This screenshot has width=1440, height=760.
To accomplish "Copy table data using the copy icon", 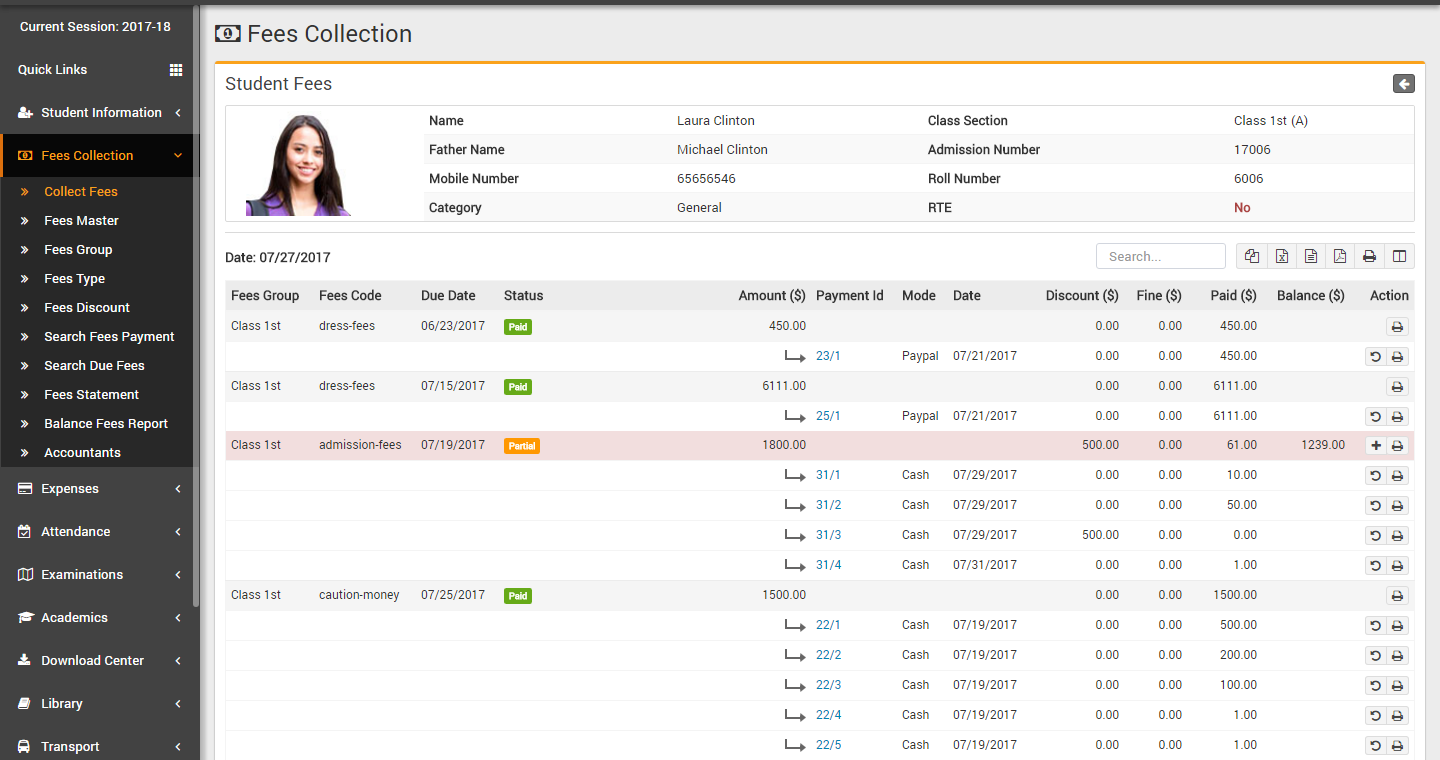I will coord(1251,256).
